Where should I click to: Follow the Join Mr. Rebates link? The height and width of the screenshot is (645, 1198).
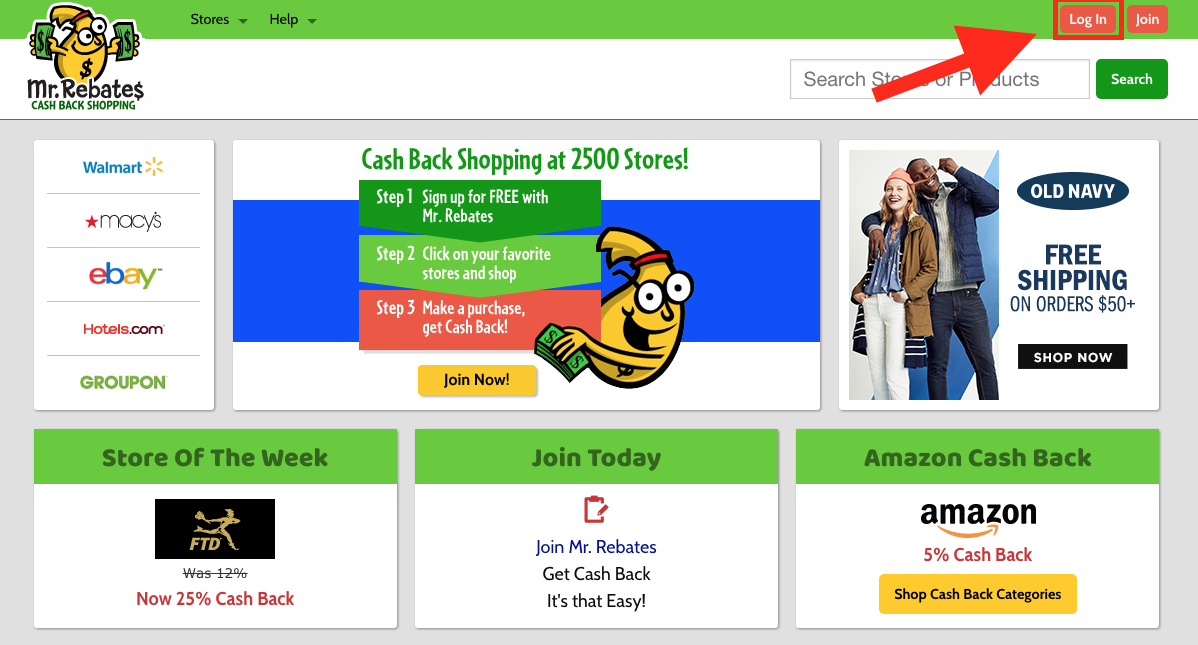point(596,546)
